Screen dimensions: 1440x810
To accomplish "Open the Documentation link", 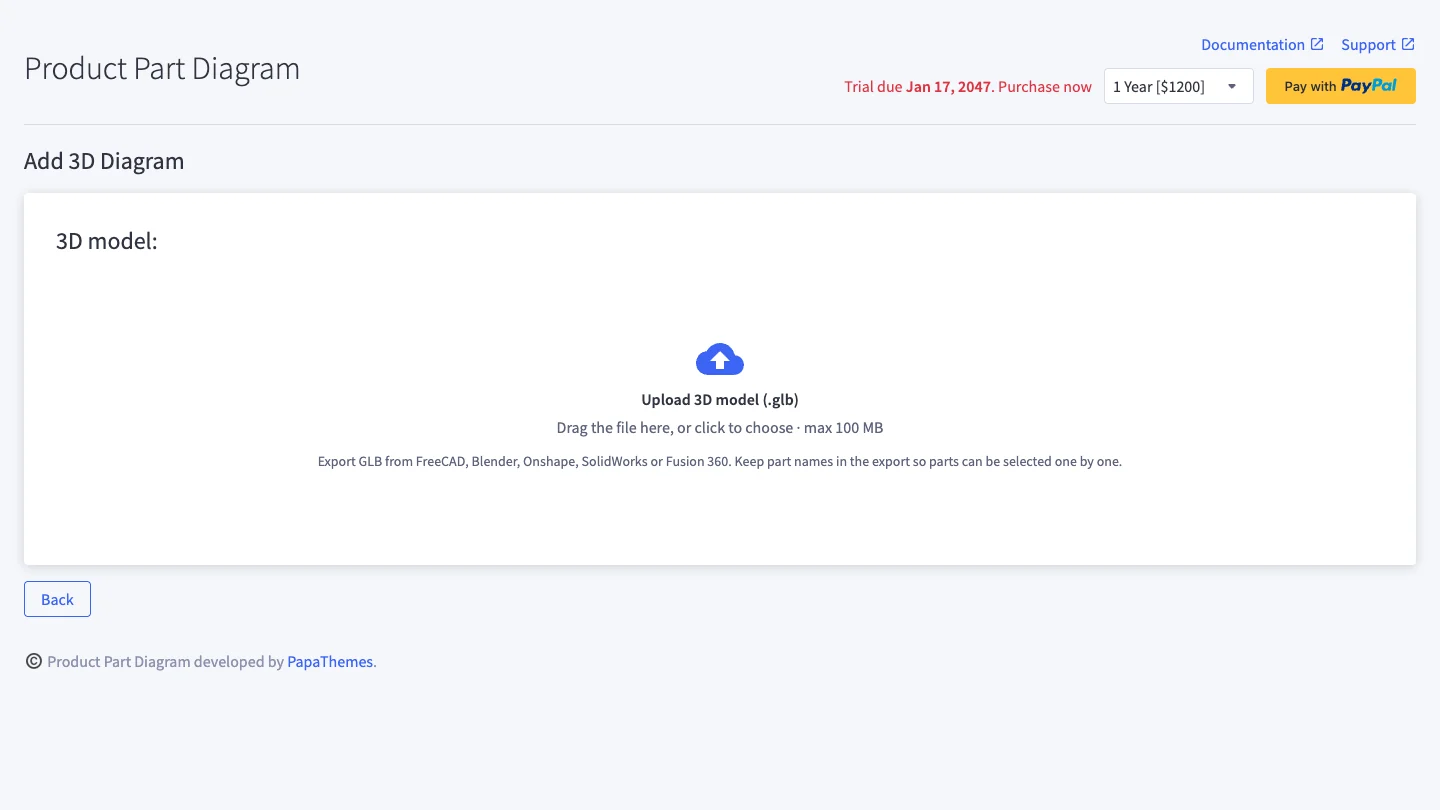I will pyautogui.click(x=1262, y=45).
